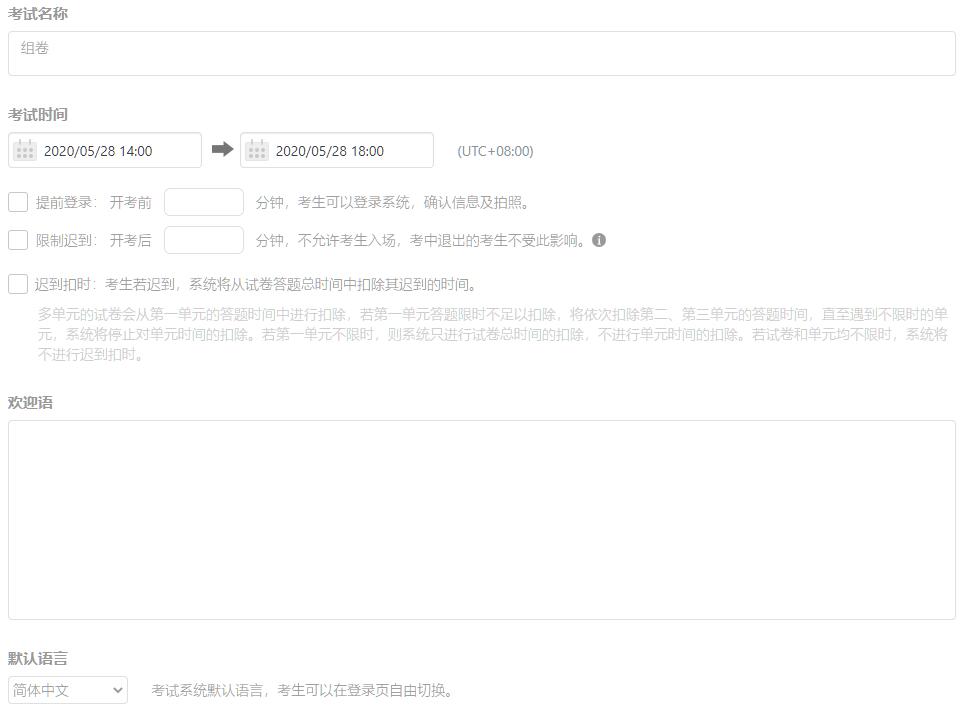This screenshot has width=963, height=717.
Task: Click the end time field 2020/05/28 18:00
Action: pyautogui.click(x=337, y=150)
